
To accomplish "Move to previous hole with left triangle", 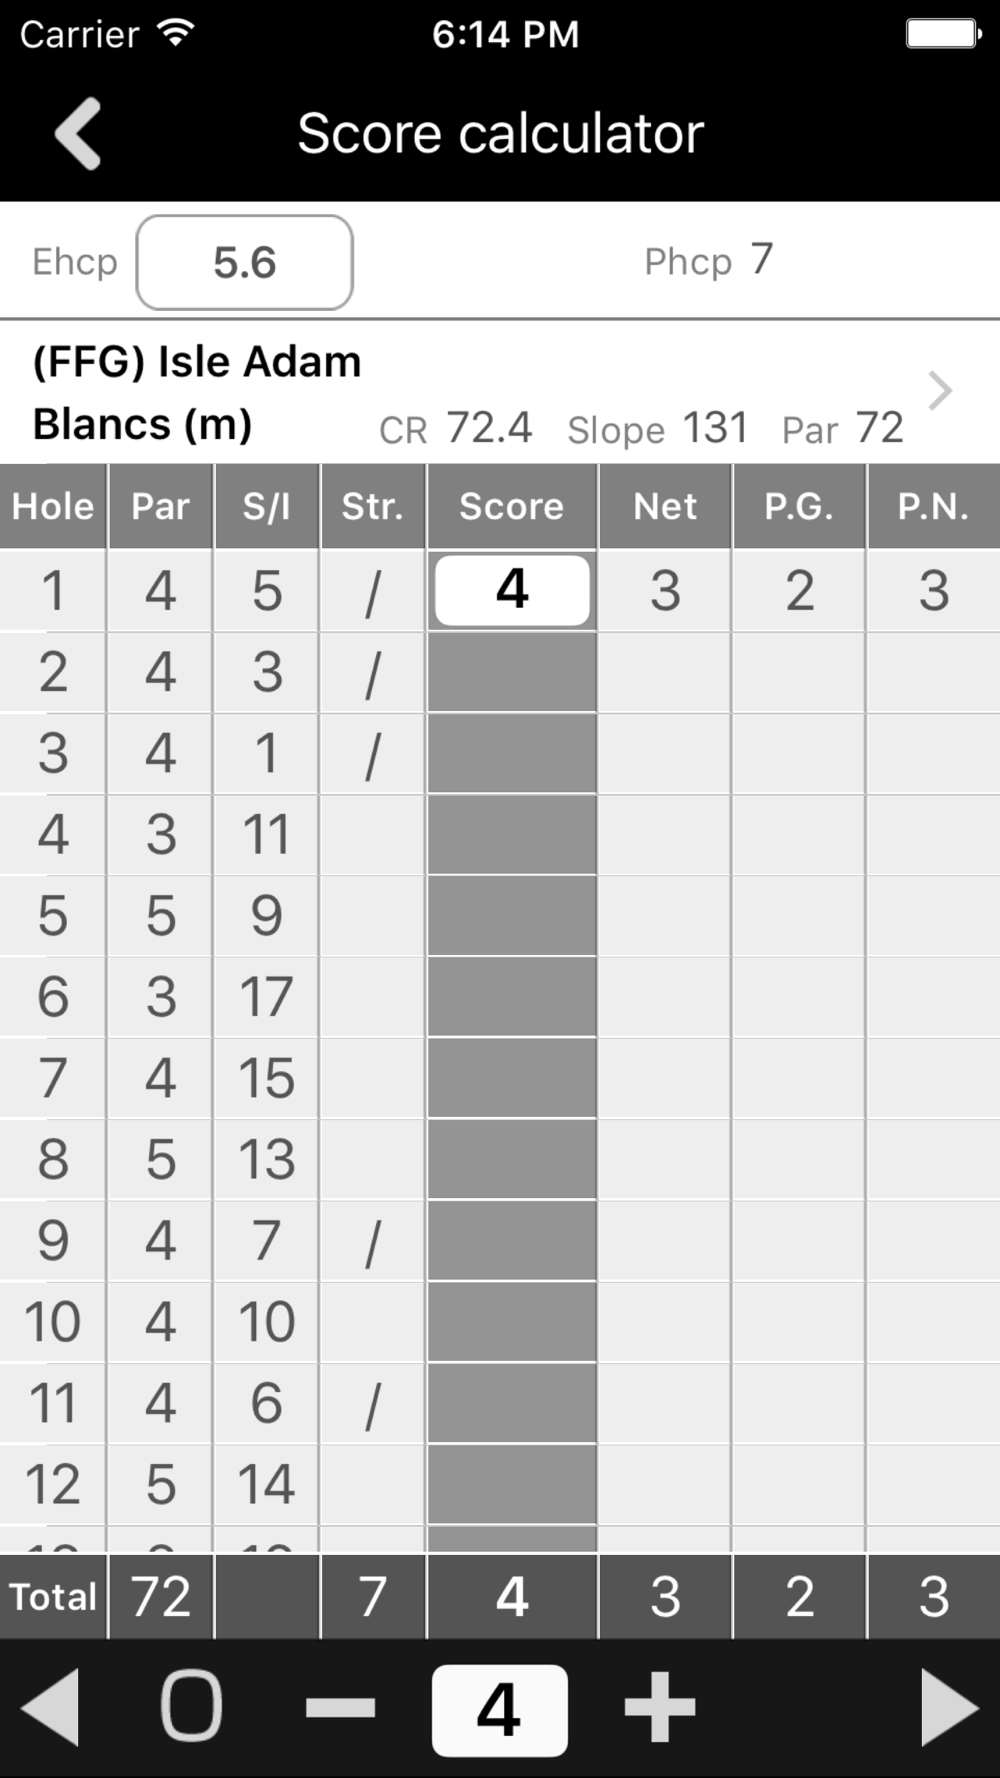I will (50, 1707).
